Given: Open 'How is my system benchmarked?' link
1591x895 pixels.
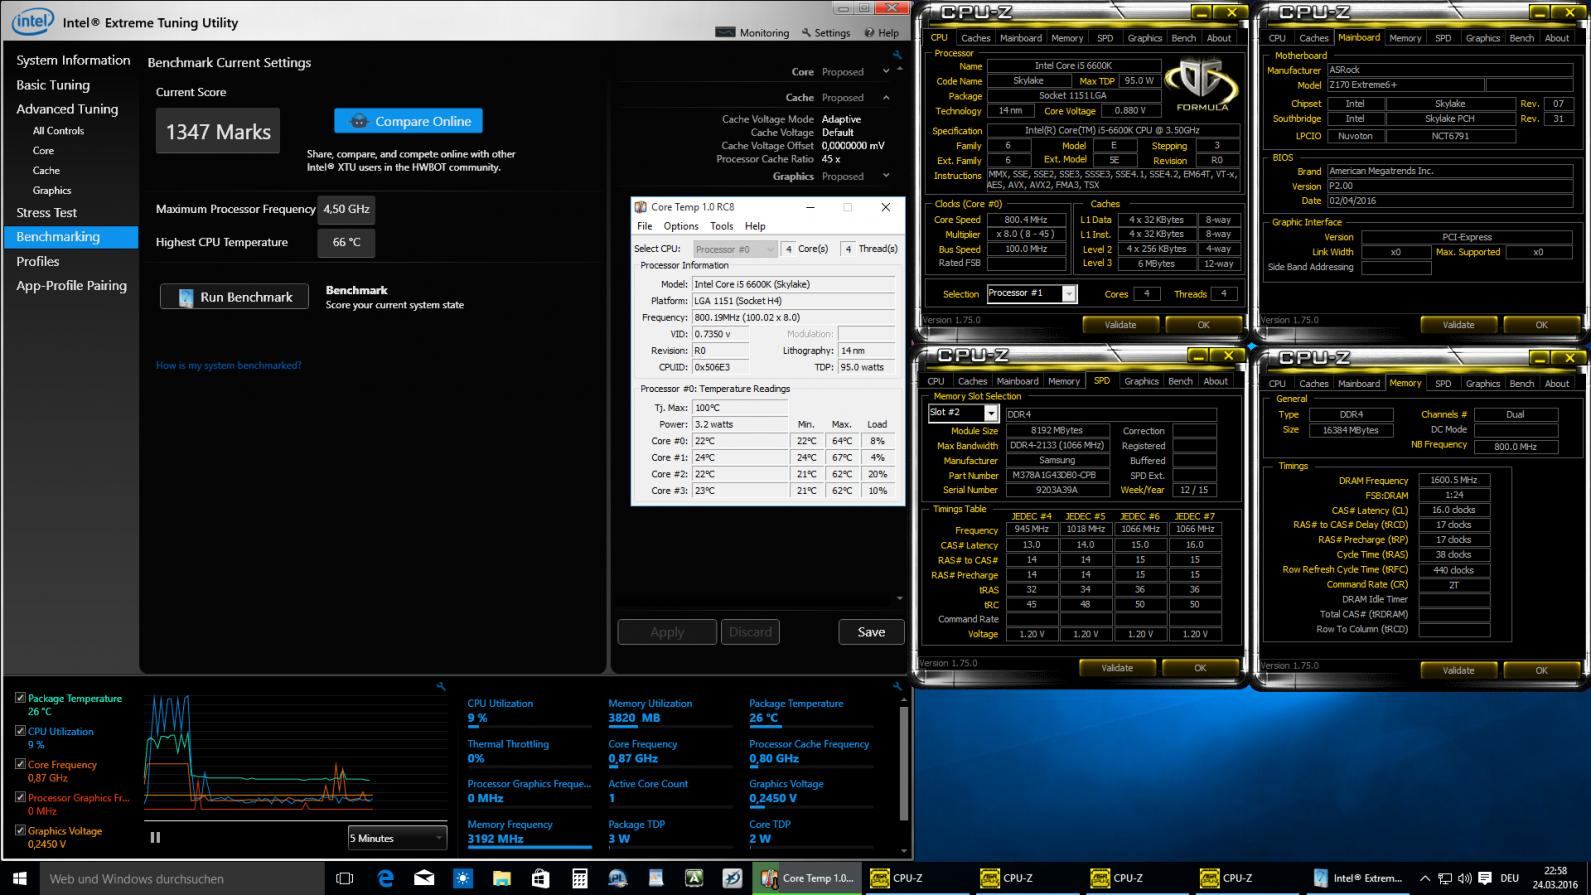Looking at the screenshot, I should (x=228, y=365).
